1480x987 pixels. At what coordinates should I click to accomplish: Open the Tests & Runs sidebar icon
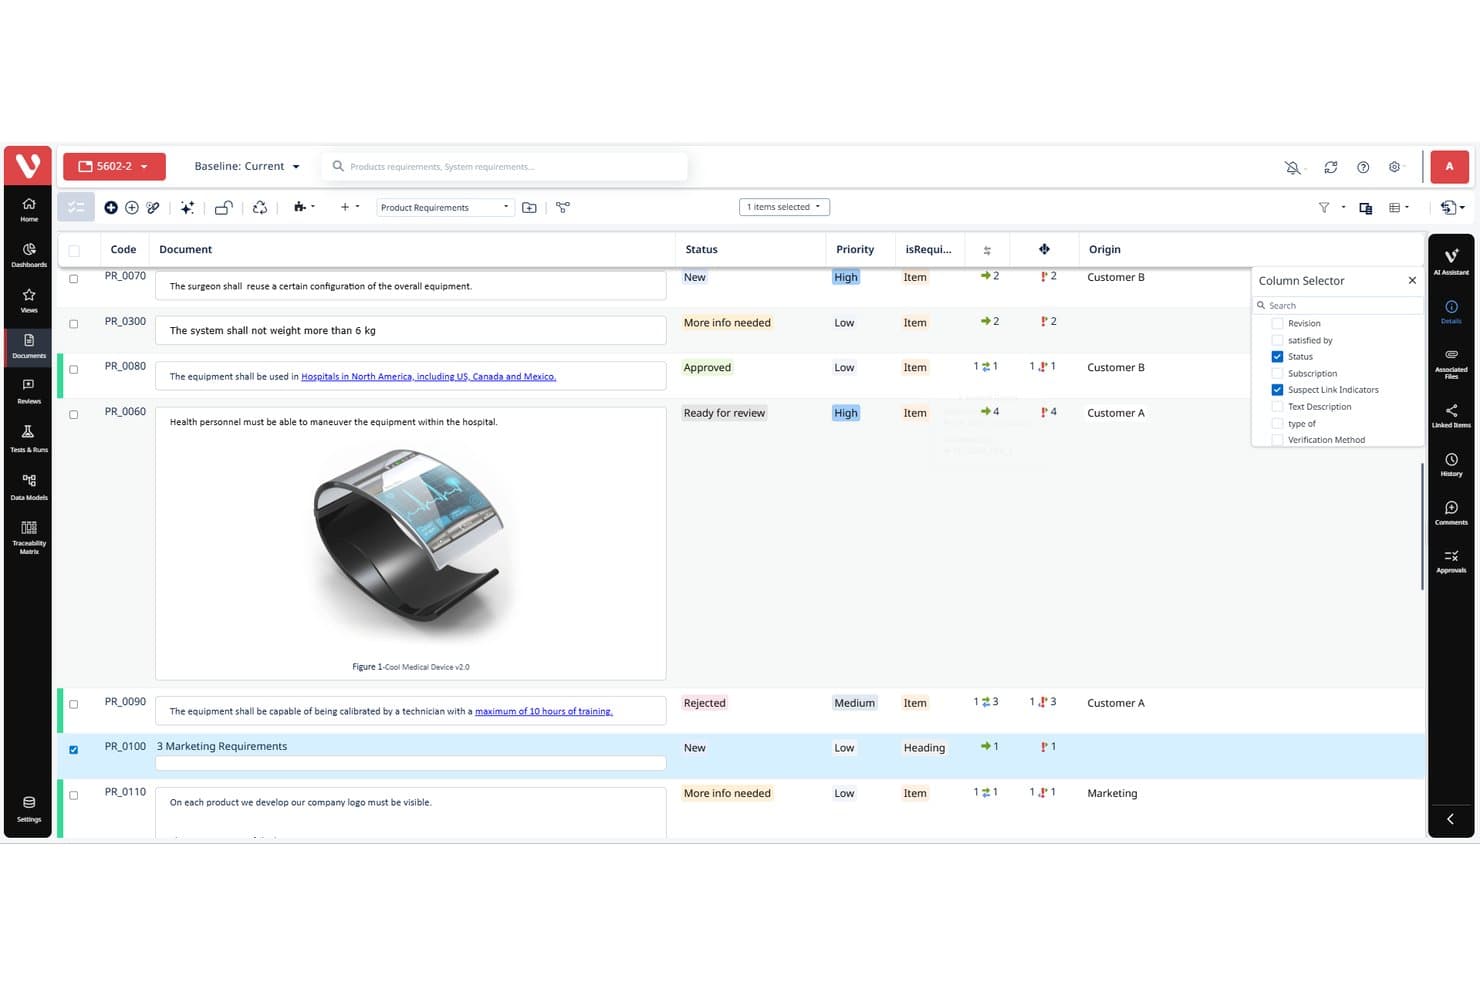tap(28, 438)
